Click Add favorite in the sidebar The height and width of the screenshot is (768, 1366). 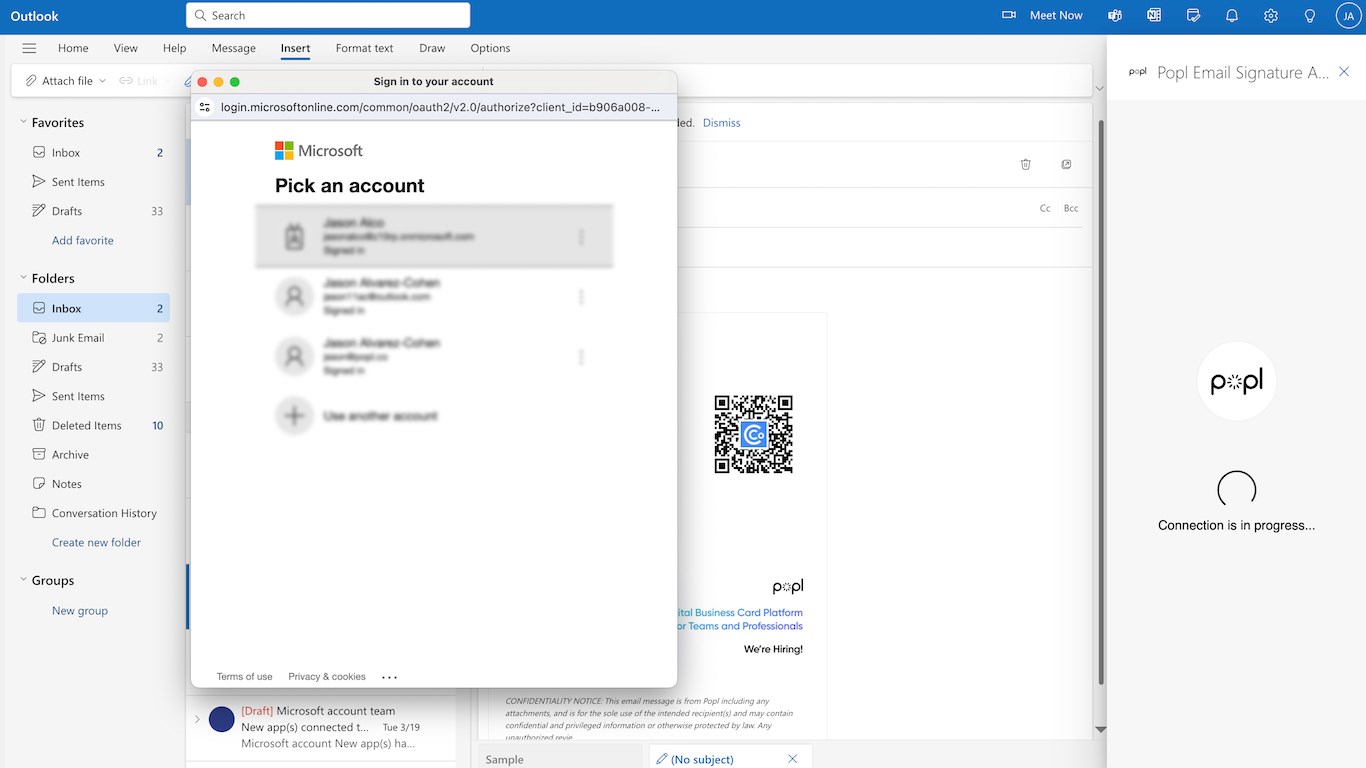(x=83, y=240)
